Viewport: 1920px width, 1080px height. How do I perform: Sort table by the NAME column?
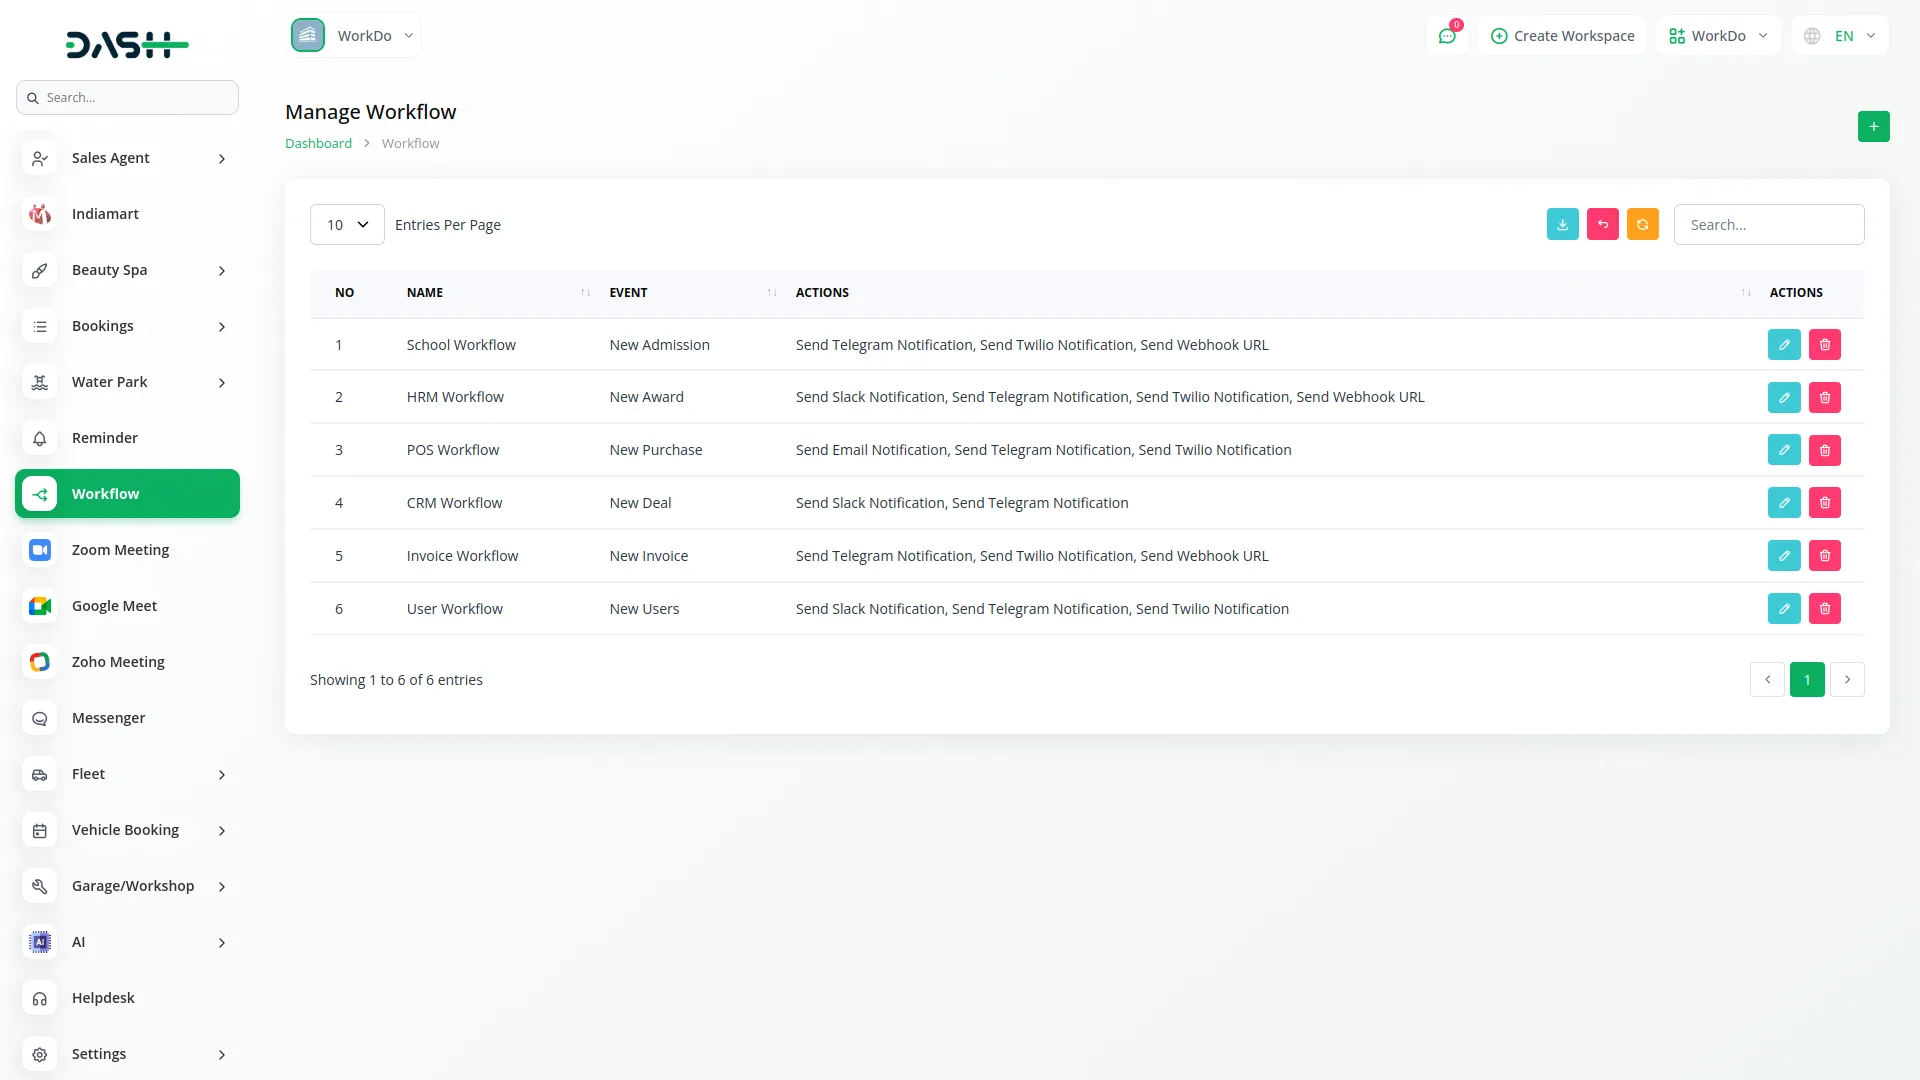coord(585,292)
